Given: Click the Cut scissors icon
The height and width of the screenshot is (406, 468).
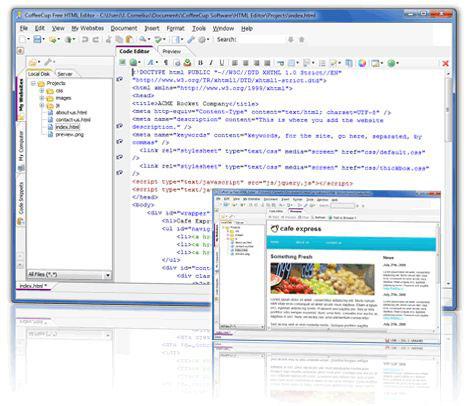Looking at the screenshot, I should tap(109, 40).
